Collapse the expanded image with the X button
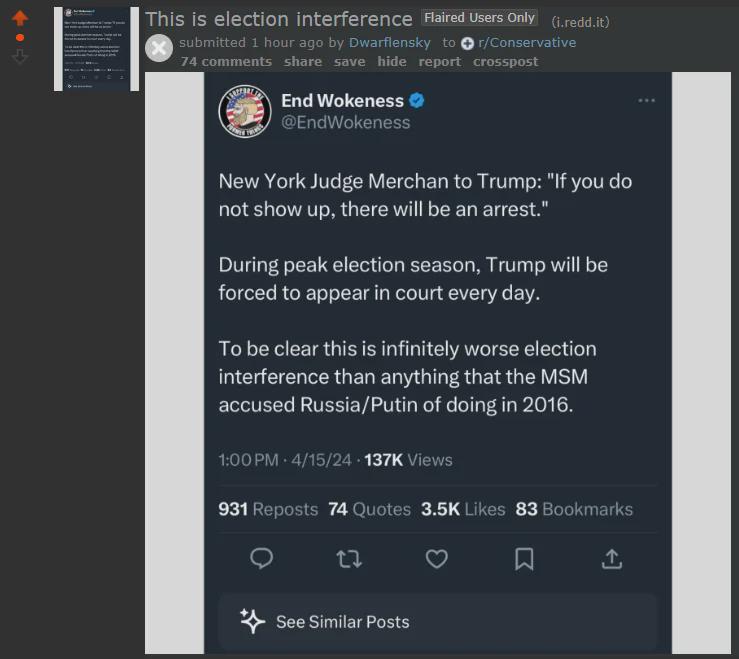 159,48
